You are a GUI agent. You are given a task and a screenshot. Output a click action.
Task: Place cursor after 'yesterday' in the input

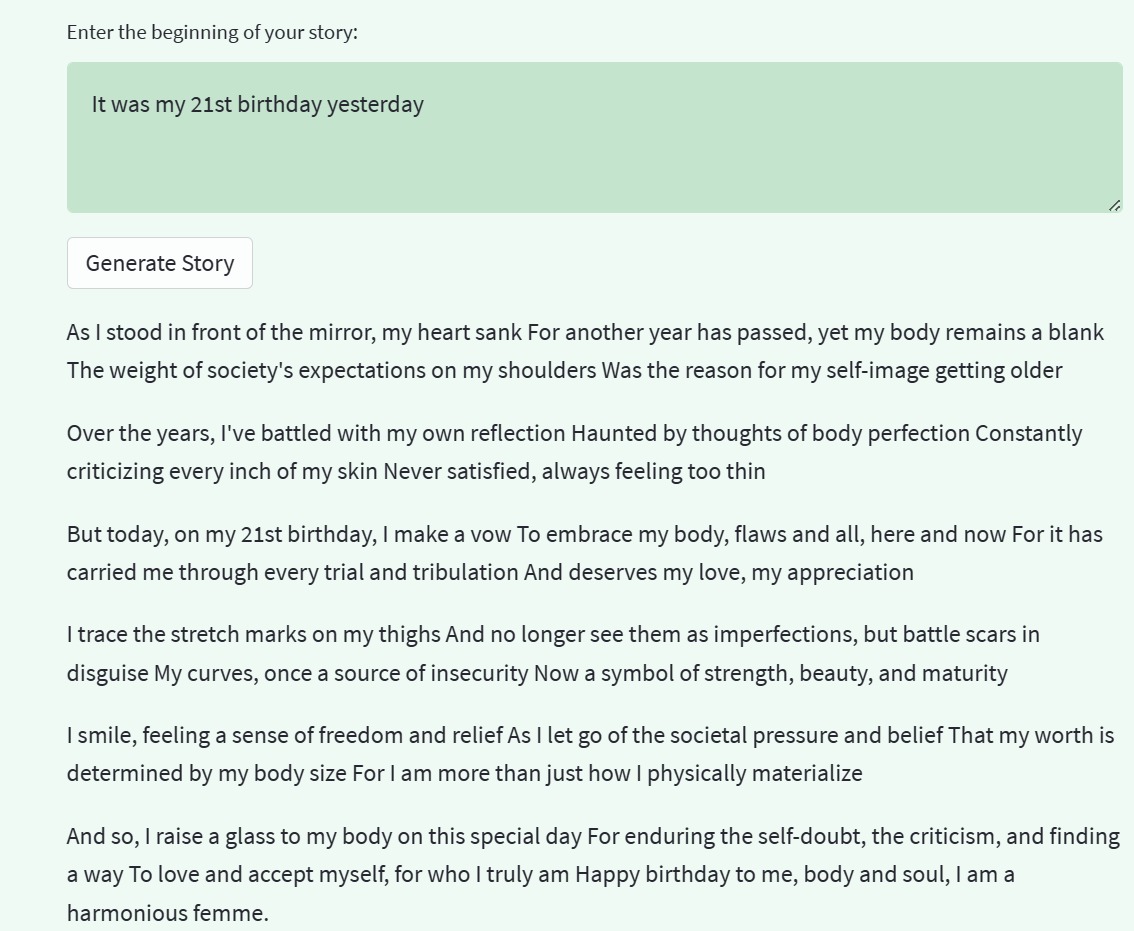(425, 104)
